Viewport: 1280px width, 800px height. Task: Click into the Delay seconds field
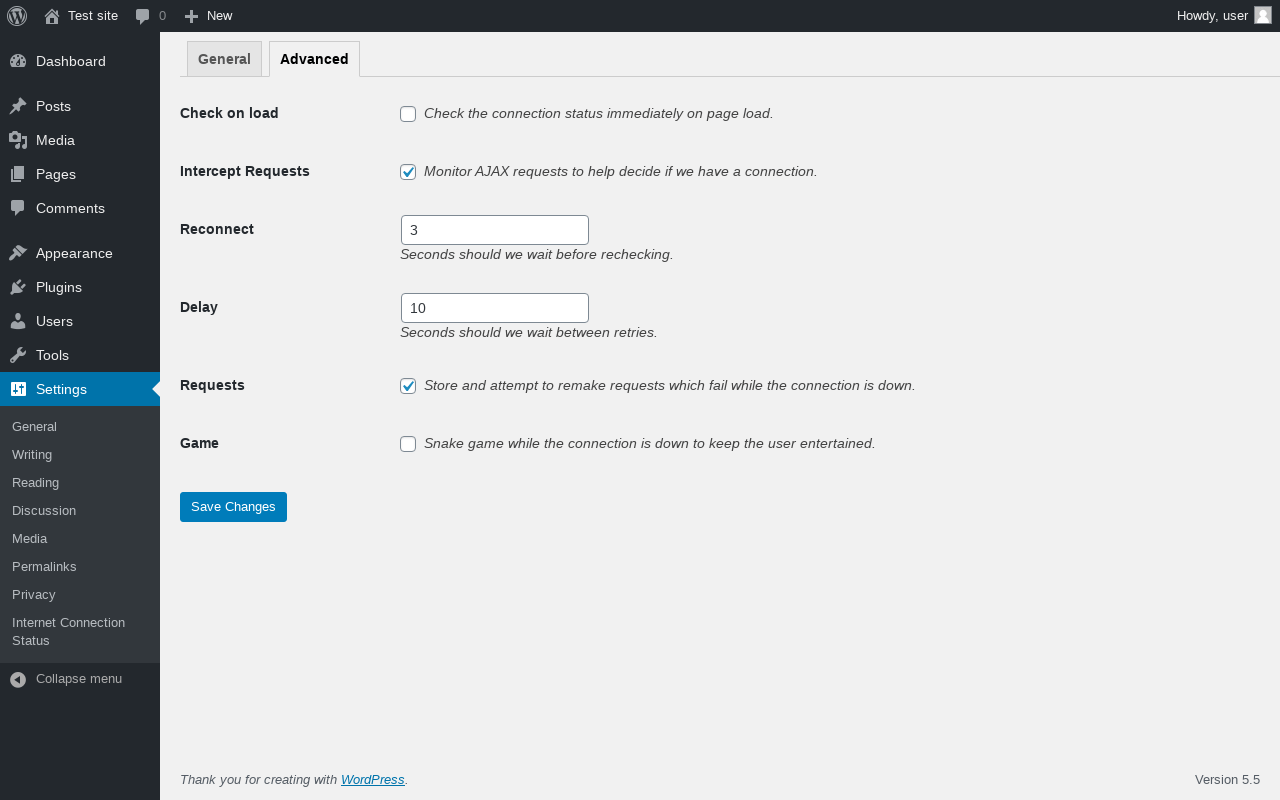click(495, 308)
